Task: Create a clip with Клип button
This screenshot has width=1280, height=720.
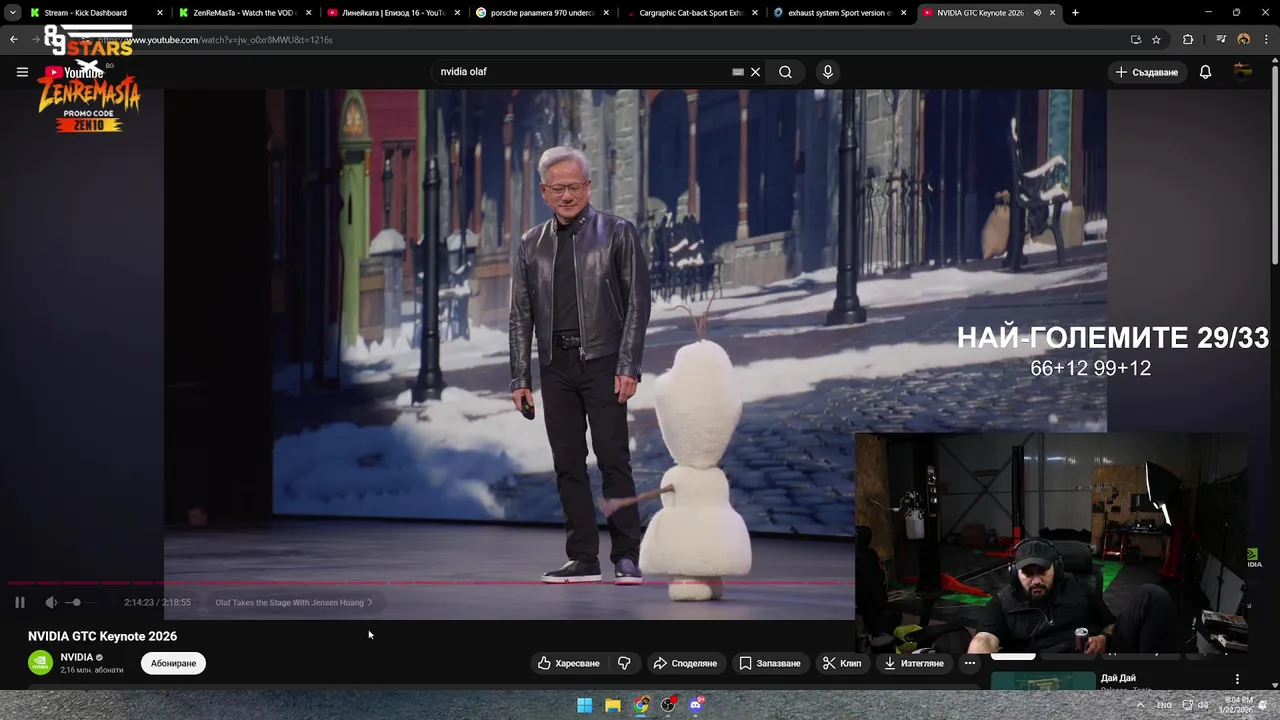Action: click(842, 663)
